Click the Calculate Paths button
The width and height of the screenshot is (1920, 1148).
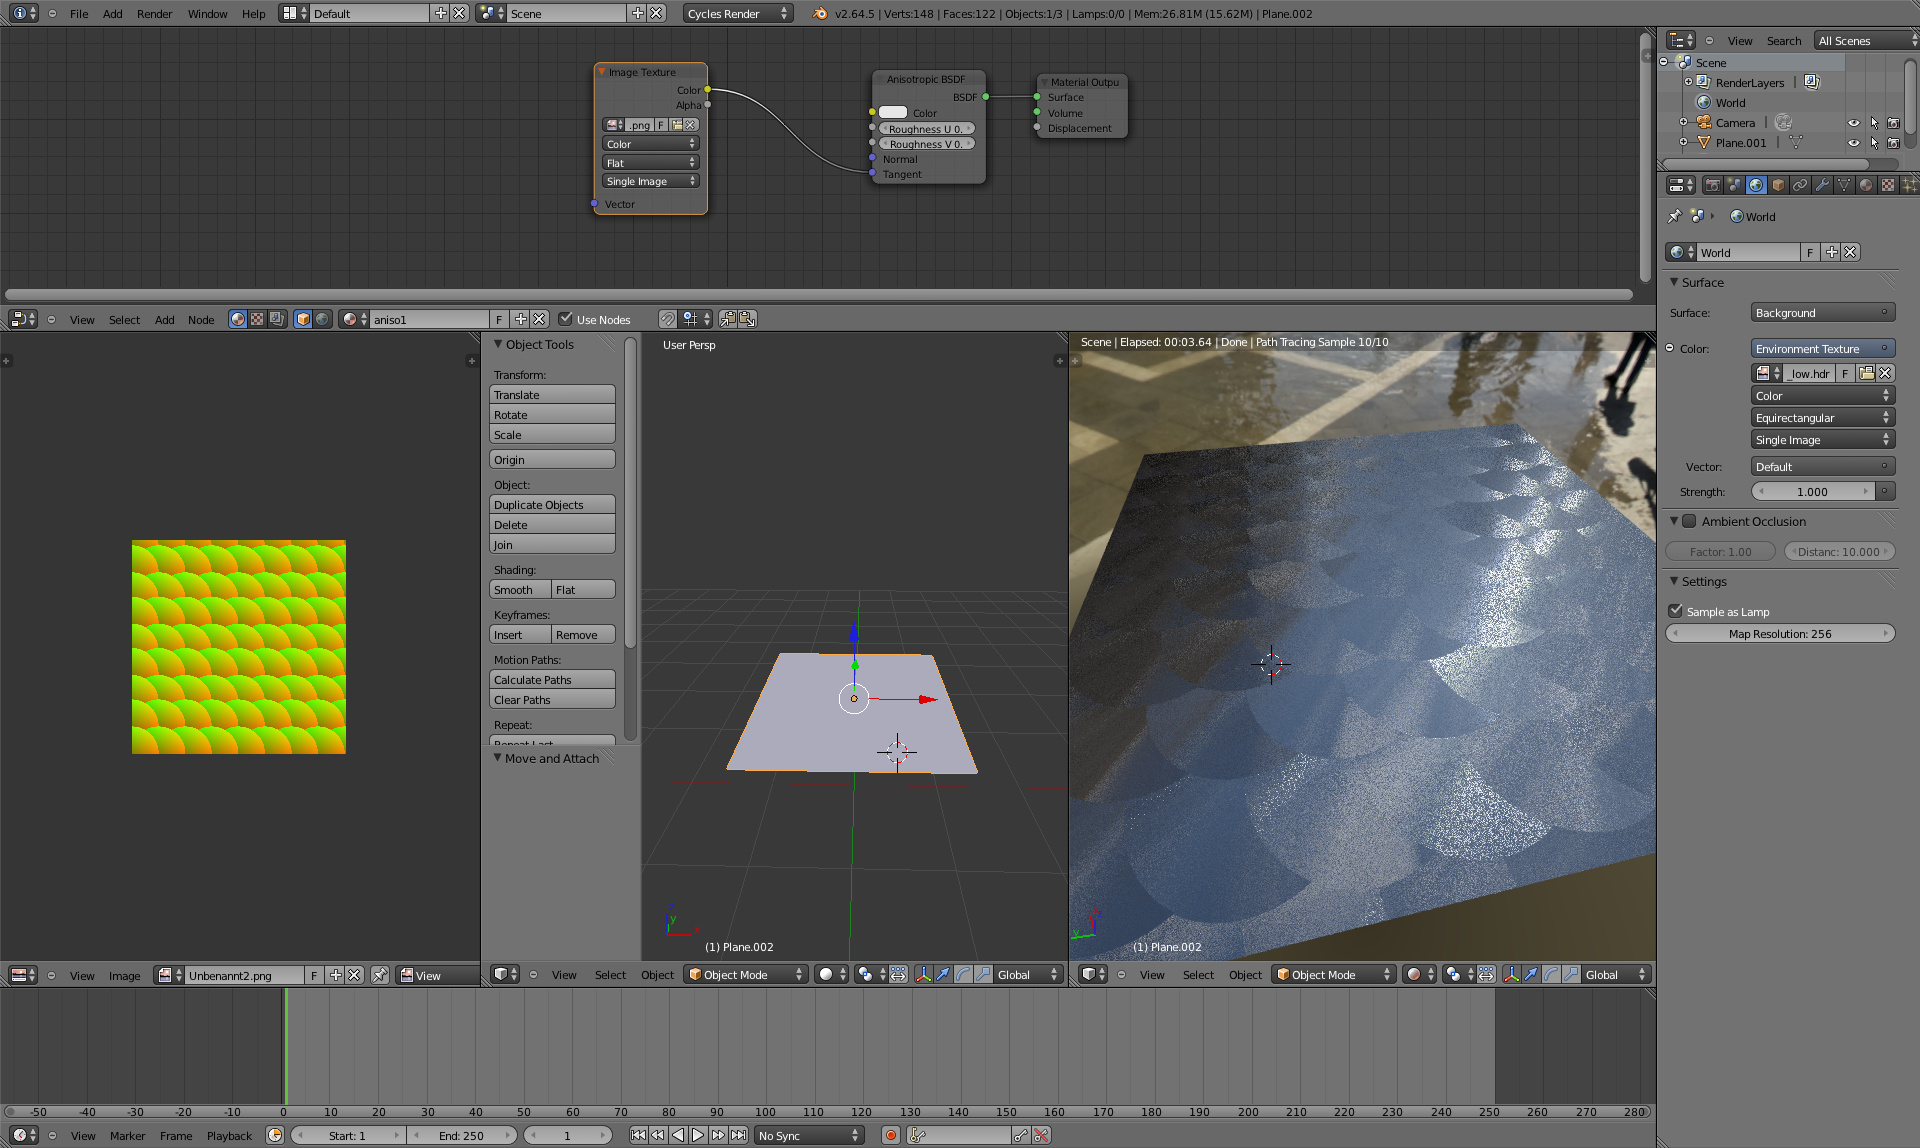pyautogui.click(x=552, y=680)
